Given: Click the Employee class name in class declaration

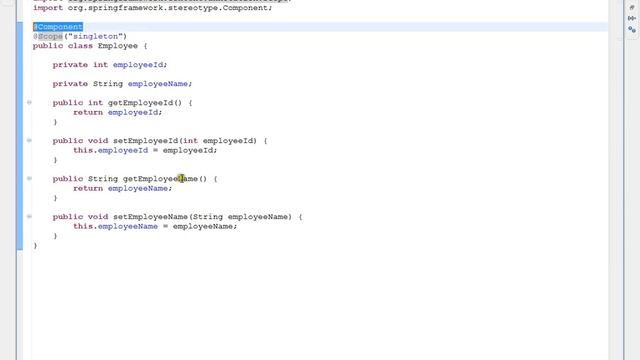Looking at the screenshot, I should (118, 46).
